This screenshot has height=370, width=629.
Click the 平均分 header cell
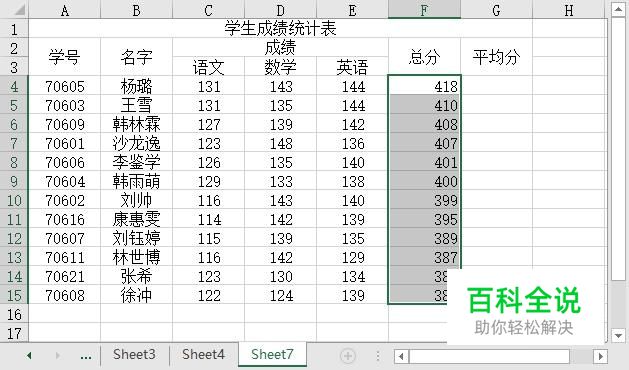point(497,57)
